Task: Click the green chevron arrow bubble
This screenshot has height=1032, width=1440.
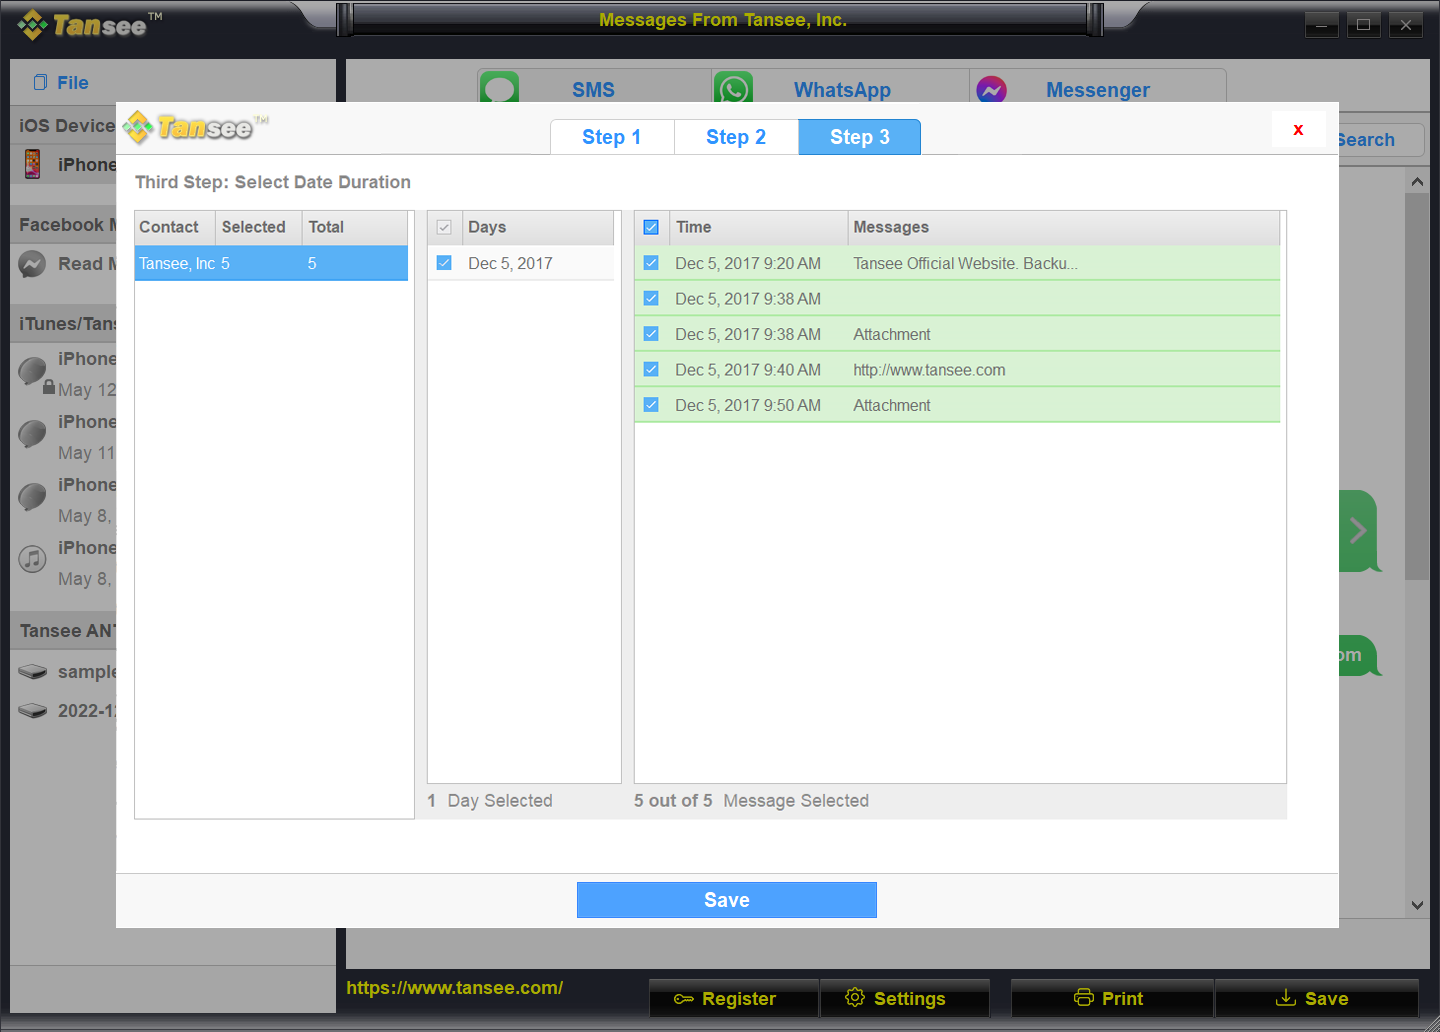Action: point(1358,530)
